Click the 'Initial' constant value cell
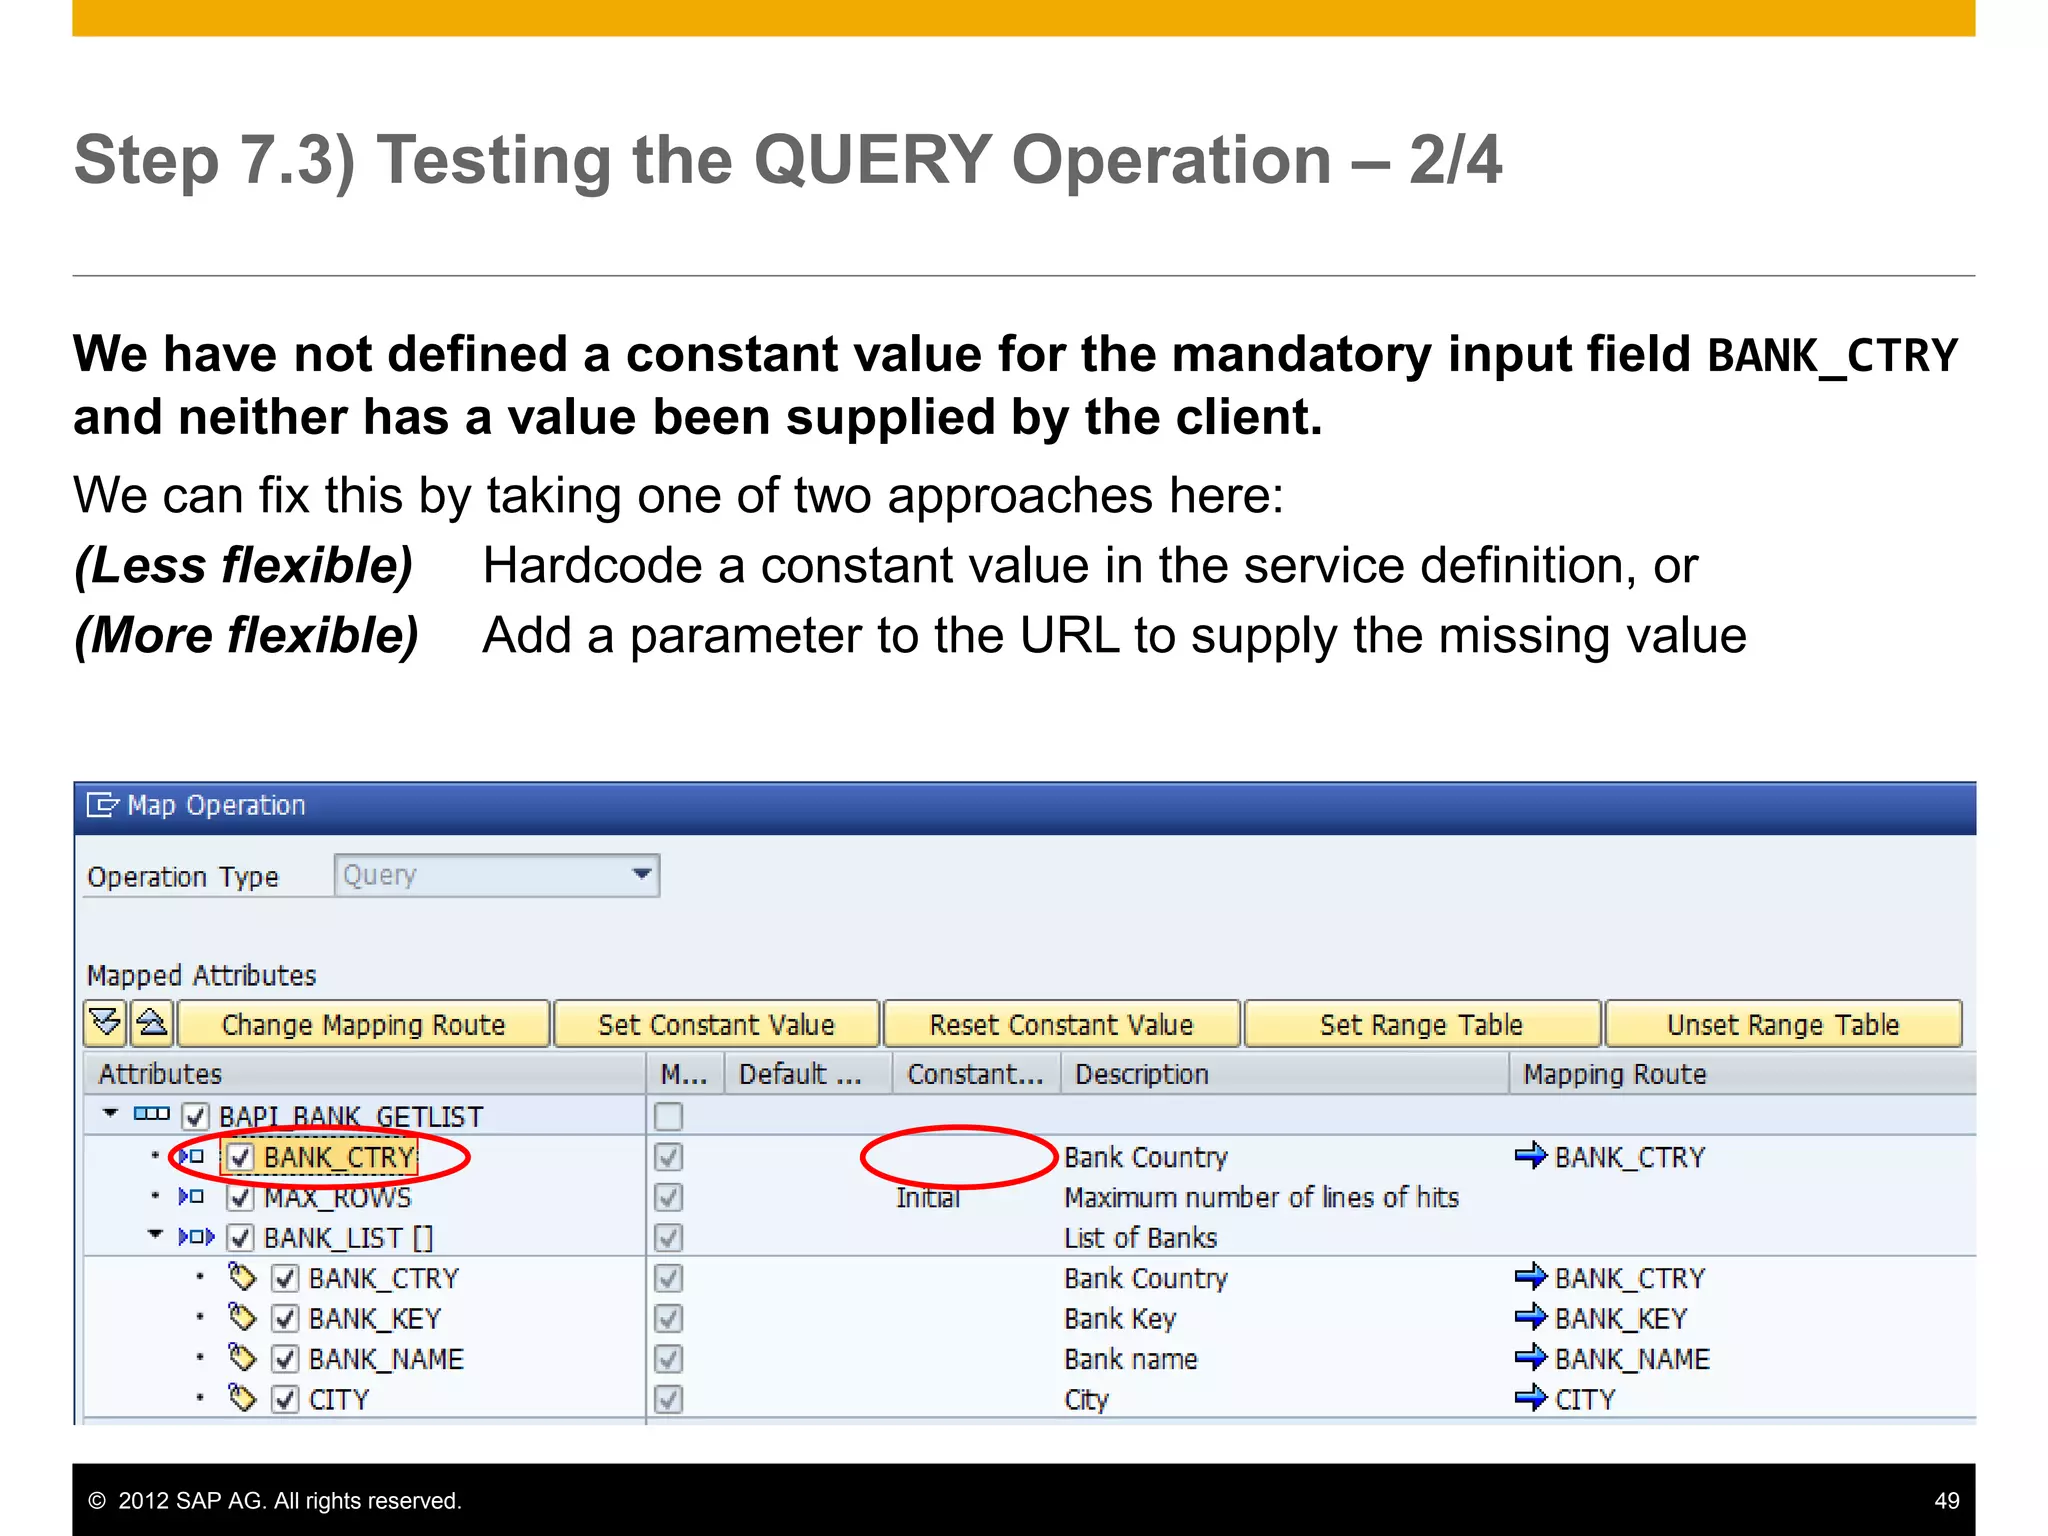Viewport: 2048px width, 1536px height. coord(928,1197)
